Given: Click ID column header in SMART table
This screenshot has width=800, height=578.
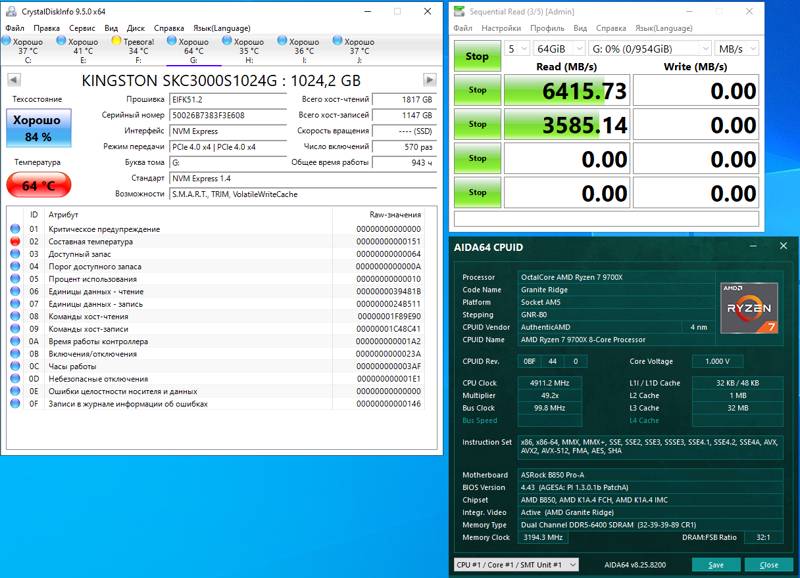Looking at the screenshot, I should [x=34, y=215].
